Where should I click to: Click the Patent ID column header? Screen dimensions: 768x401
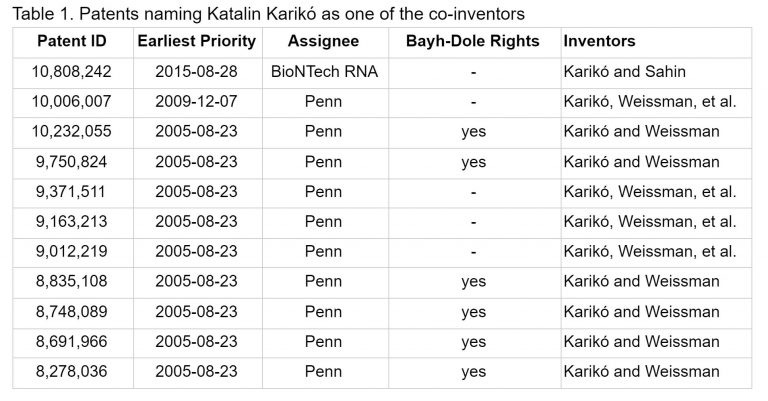coord(72,42)
